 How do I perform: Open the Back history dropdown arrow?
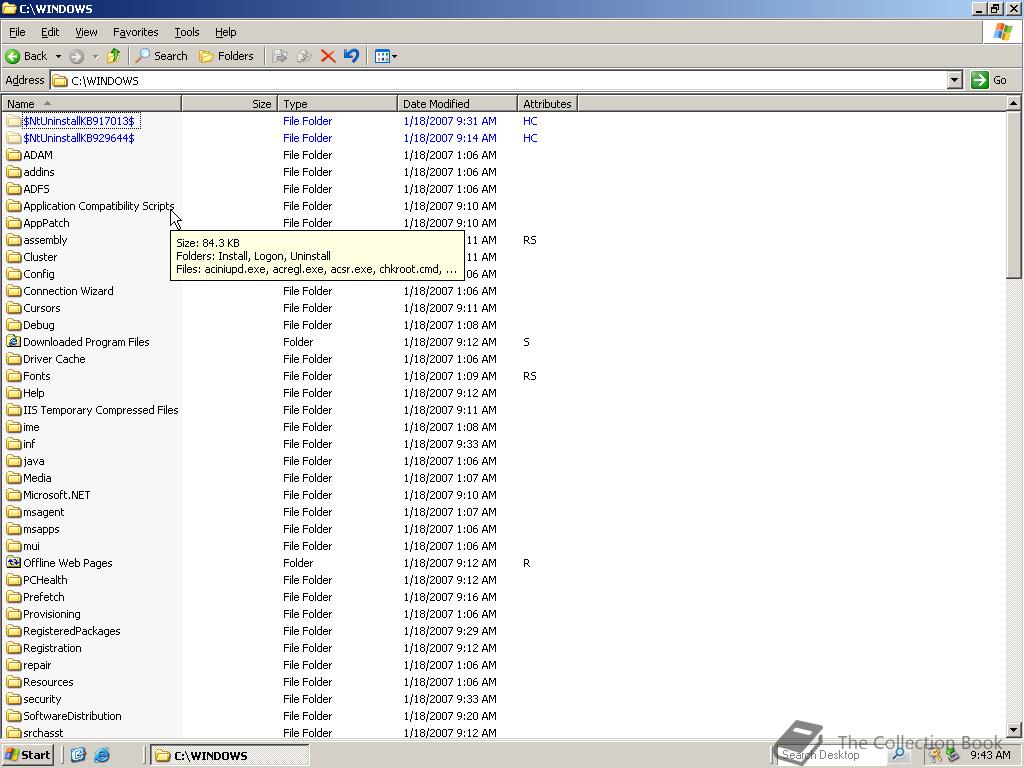pos(58,56)
